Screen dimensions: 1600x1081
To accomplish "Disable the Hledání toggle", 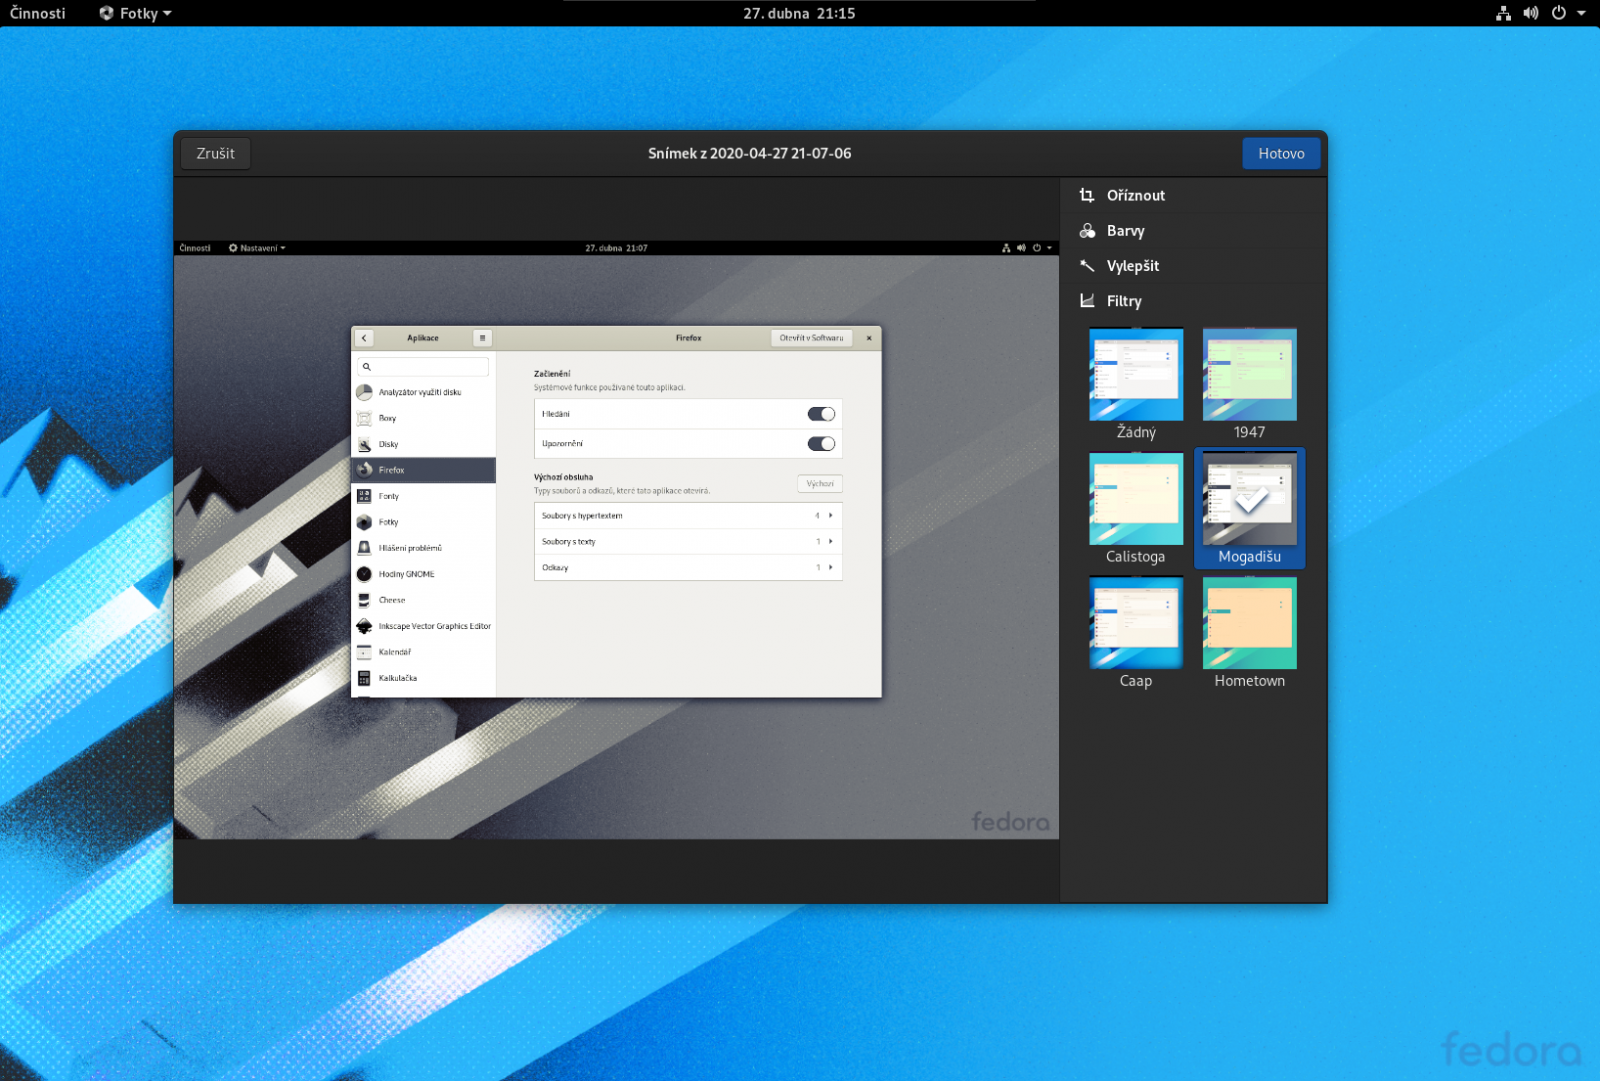I will click(821, 413).
